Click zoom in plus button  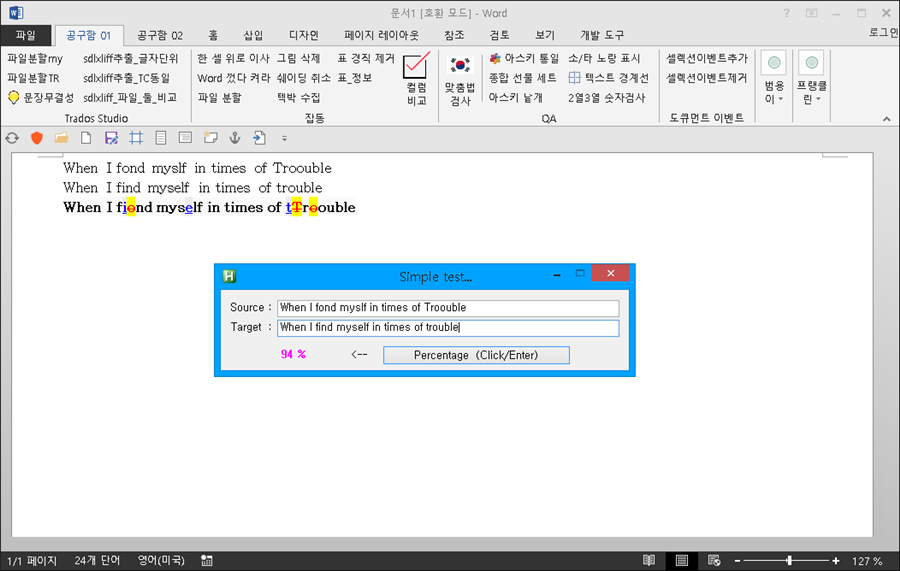tap(836, 561)
